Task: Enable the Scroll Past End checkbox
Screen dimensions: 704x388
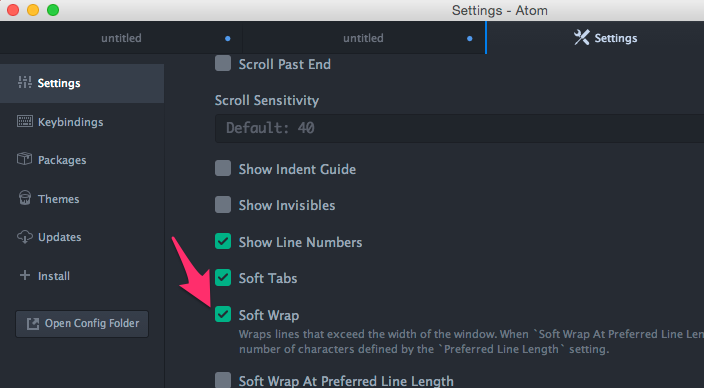Action: 223,63
